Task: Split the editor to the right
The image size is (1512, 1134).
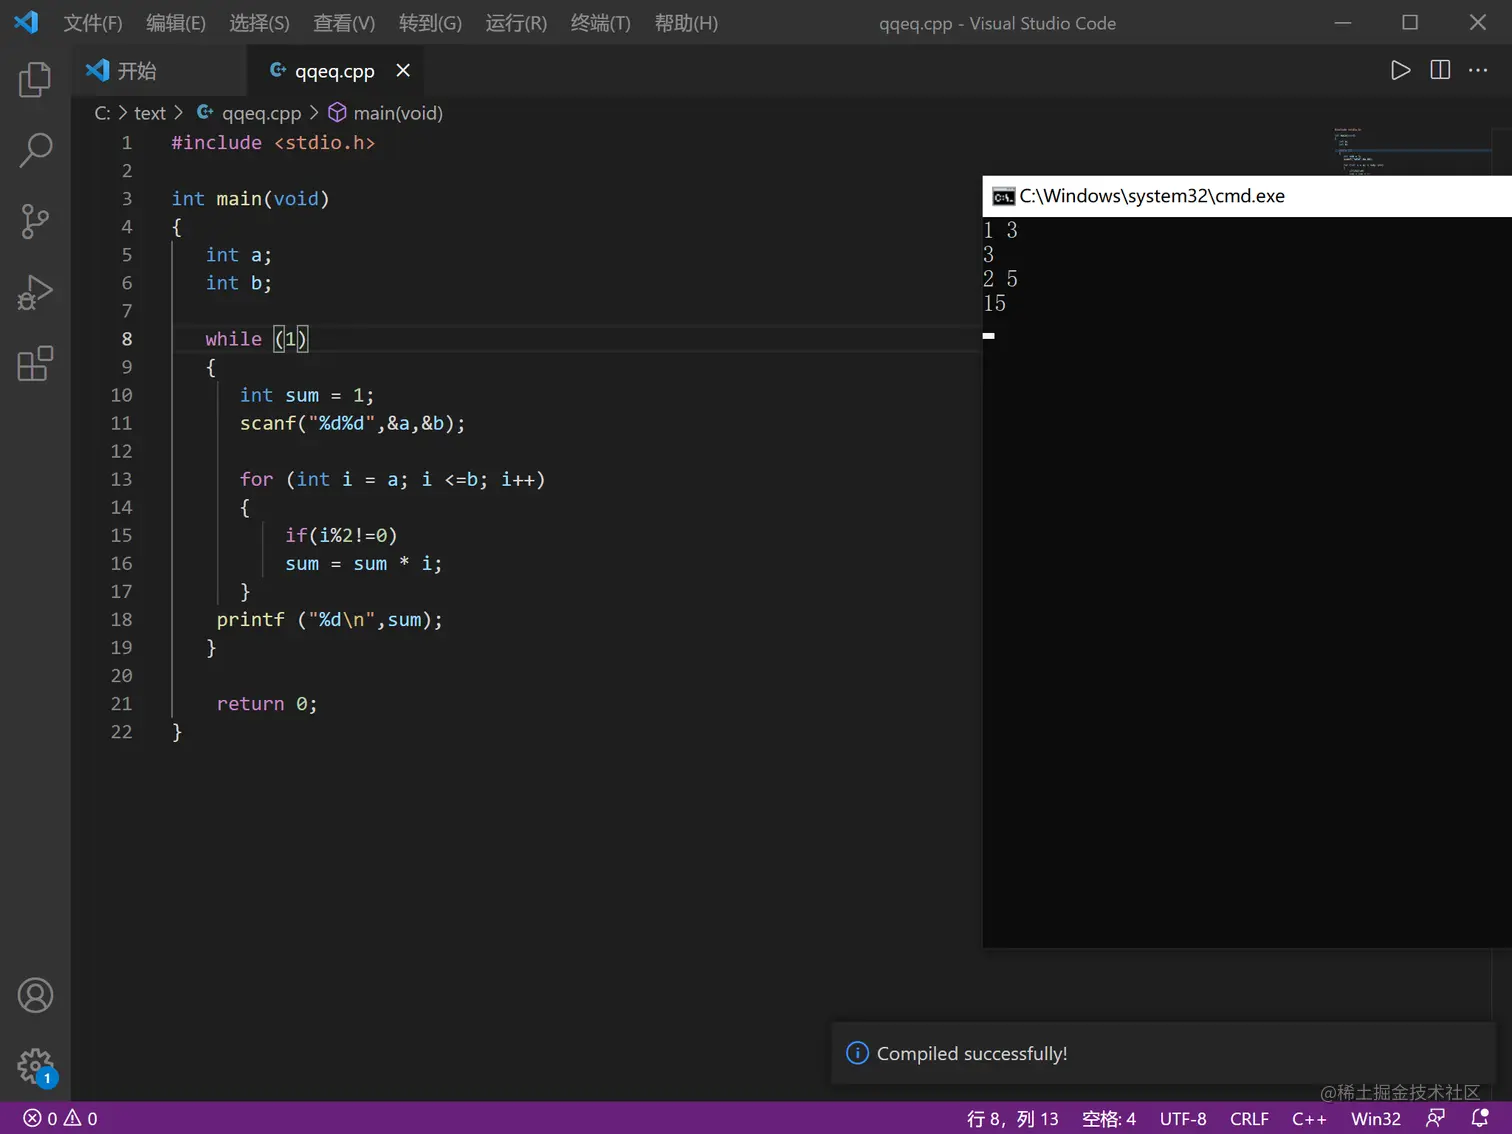Action: (x=1440, y=70)
